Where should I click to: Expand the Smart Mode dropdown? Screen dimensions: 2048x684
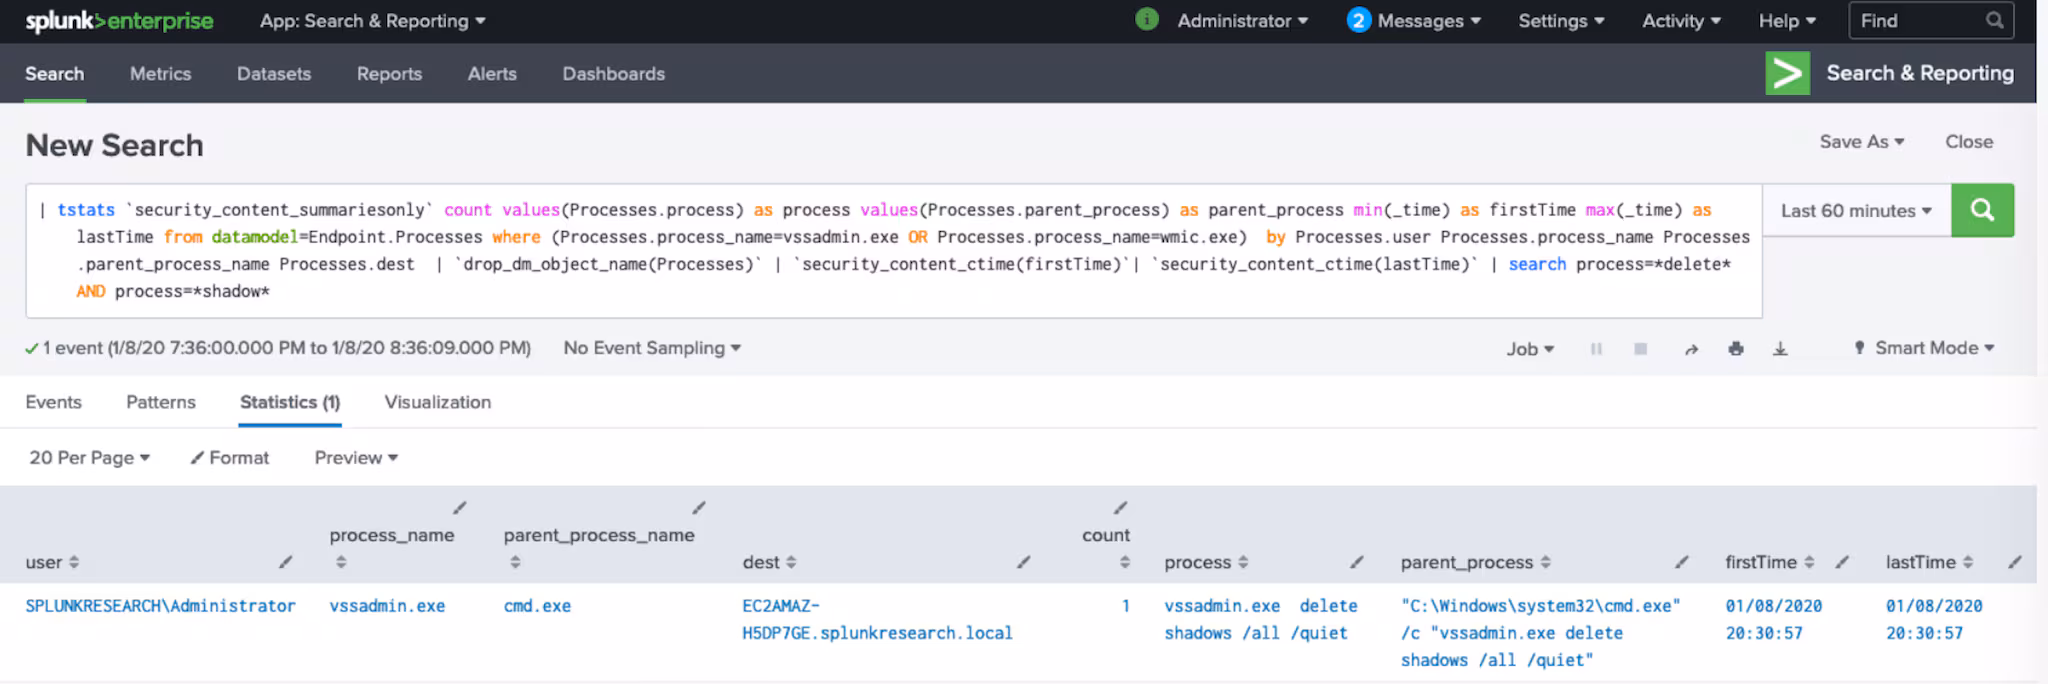1925,348
